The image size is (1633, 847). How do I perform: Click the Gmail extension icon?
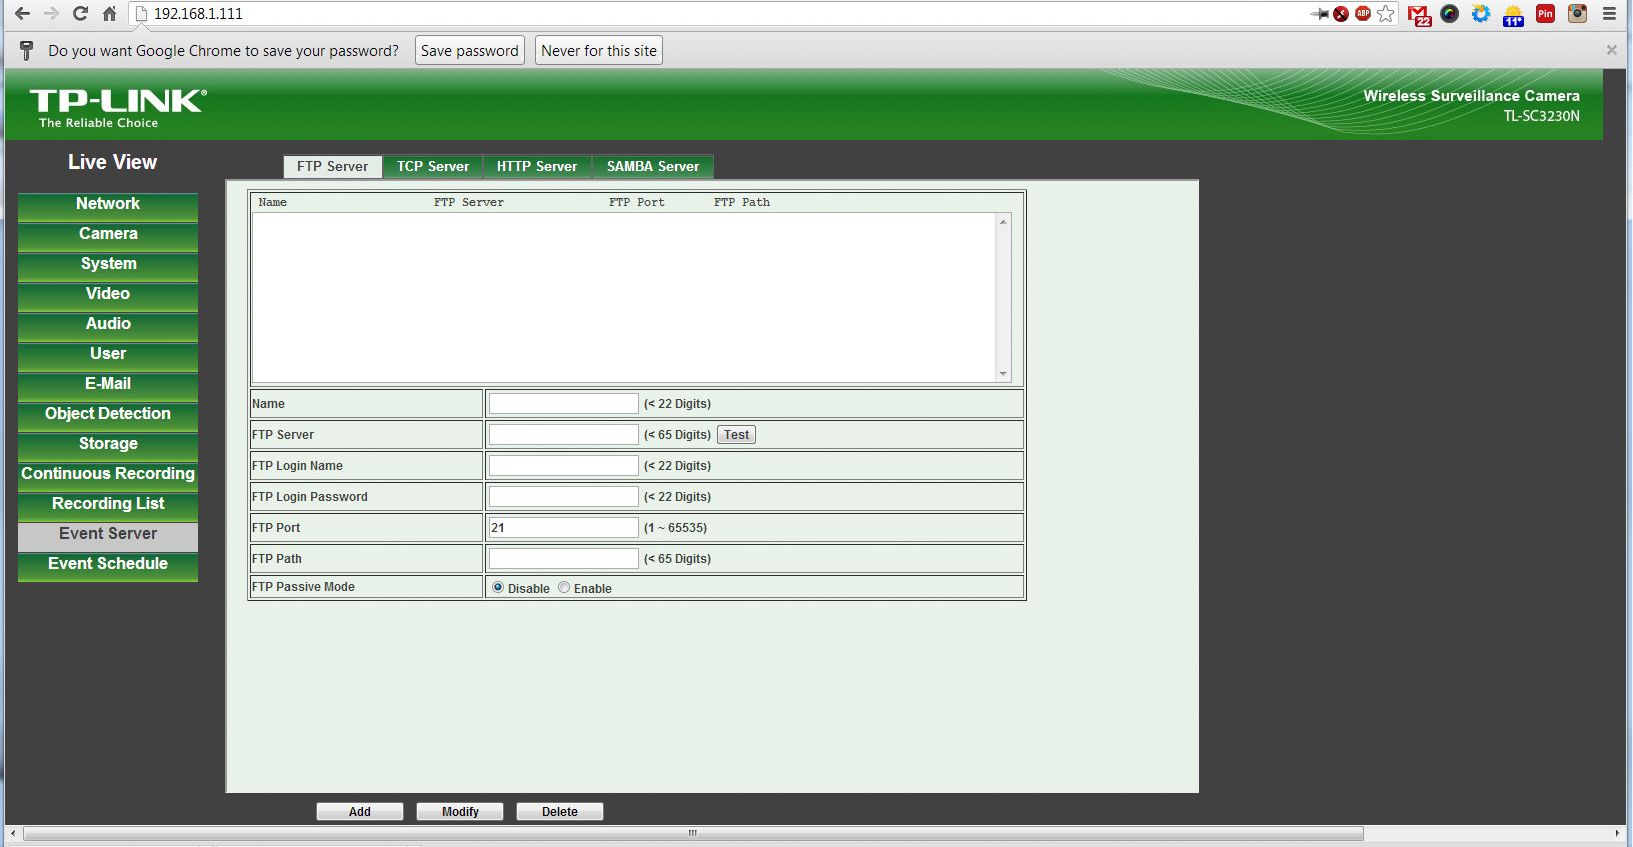click(1418, 14)
